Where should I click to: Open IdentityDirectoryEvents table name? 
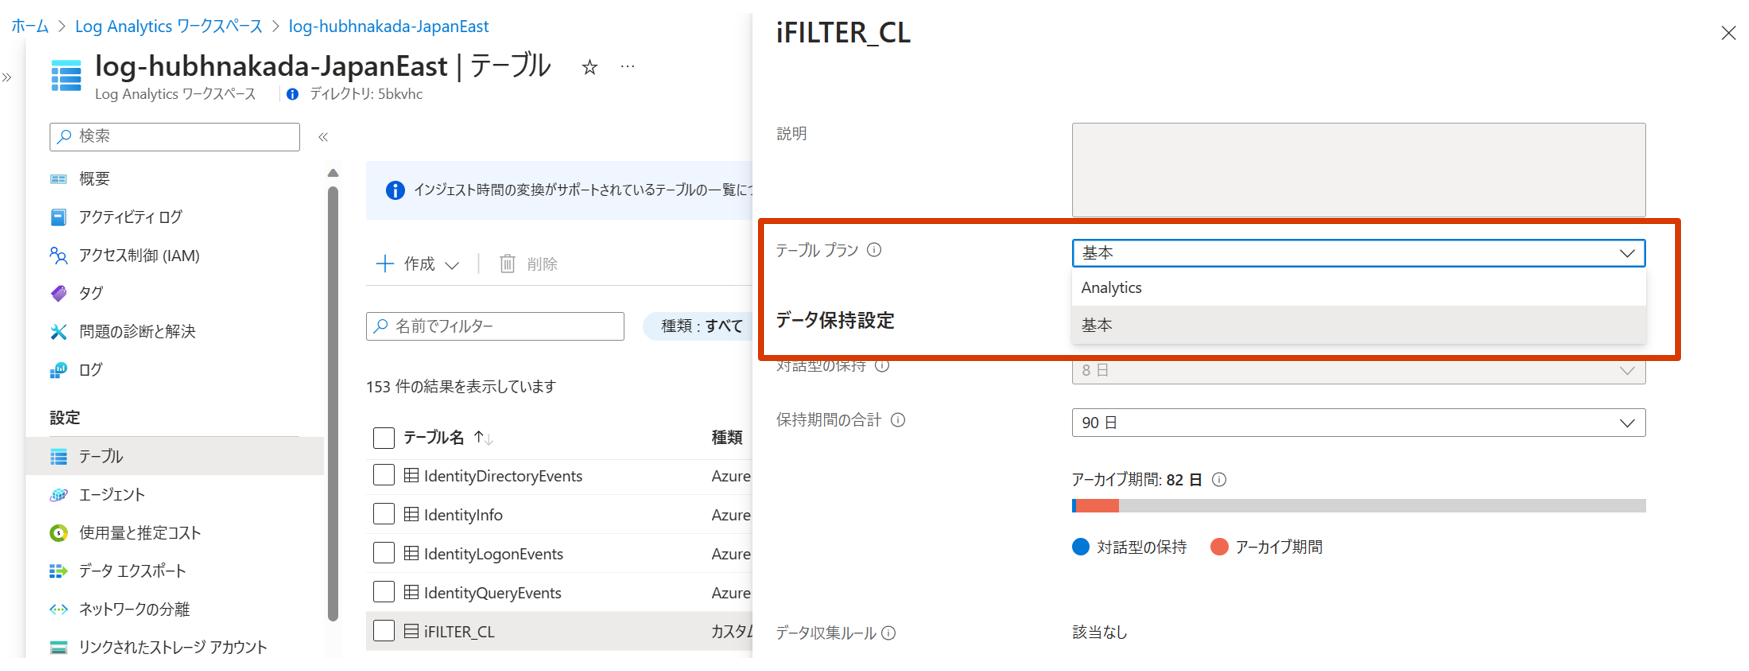click(x=503, y=476)
